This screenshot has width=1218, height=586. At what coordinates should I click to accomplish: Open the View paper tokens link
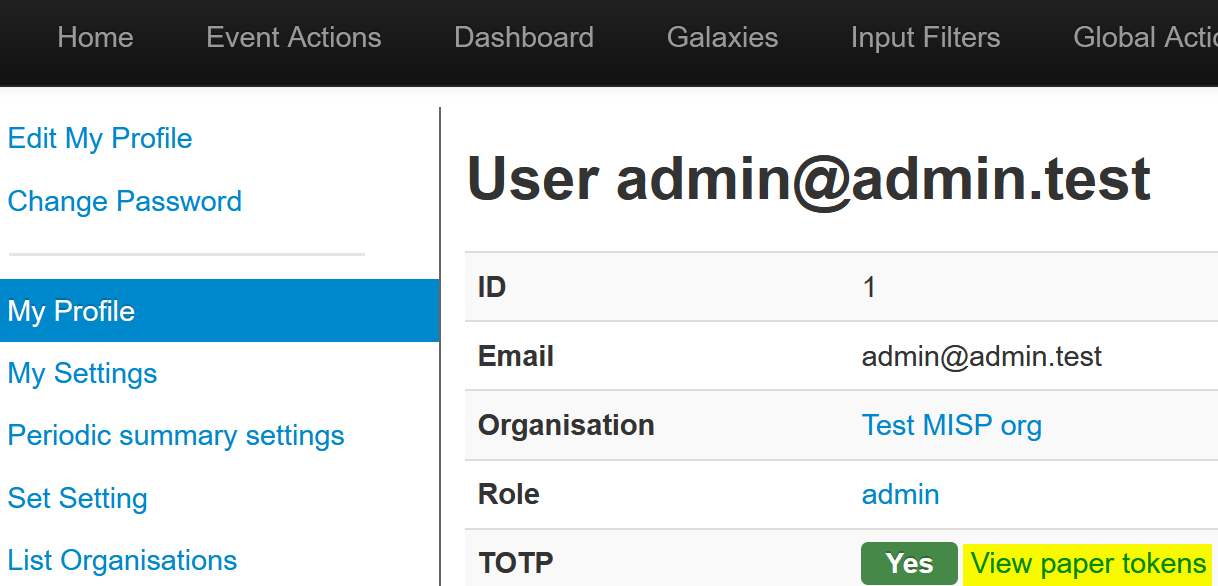point(1088,563)
